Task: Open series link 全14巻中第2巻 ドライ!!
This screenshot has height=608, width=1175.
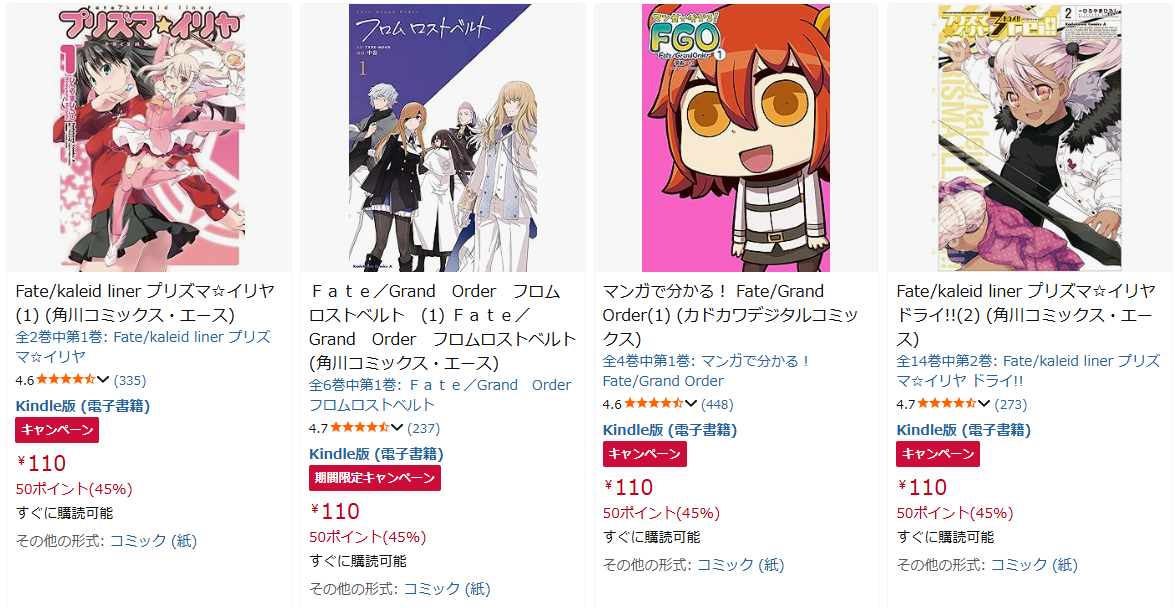Action: tap(1028, 370)
